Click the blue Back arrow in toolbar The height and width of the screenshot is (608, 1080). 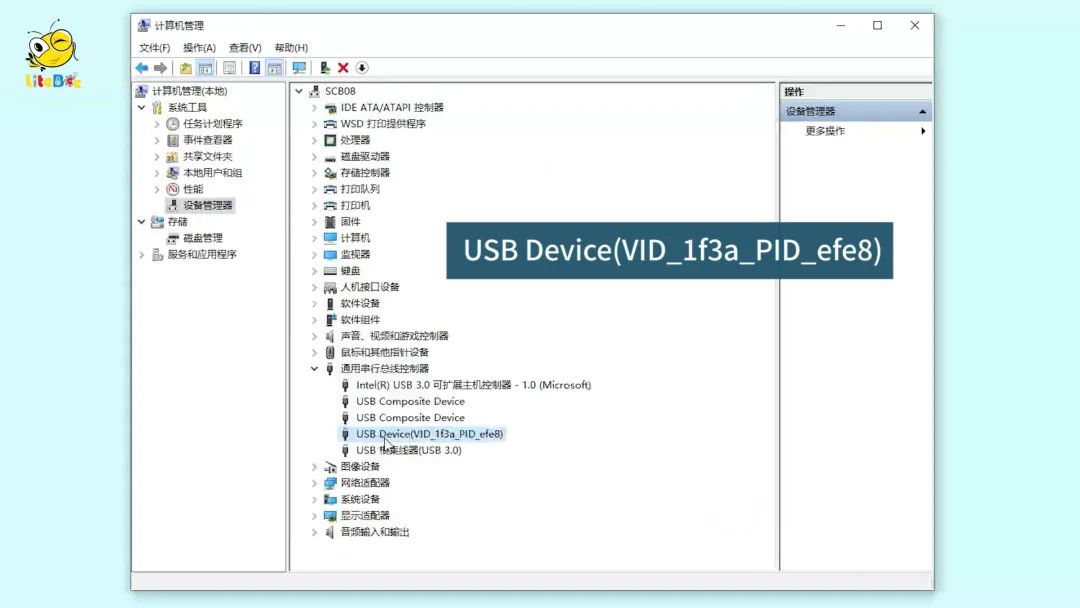142,68
